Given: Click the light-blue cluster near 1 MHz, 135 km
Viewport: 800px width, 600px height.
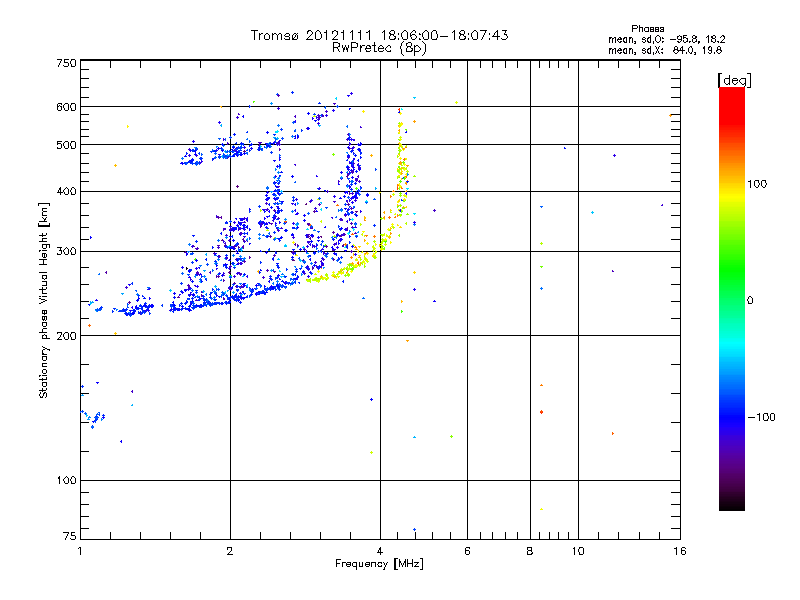Looking at the screenshot, I should (x=93, y=417).
